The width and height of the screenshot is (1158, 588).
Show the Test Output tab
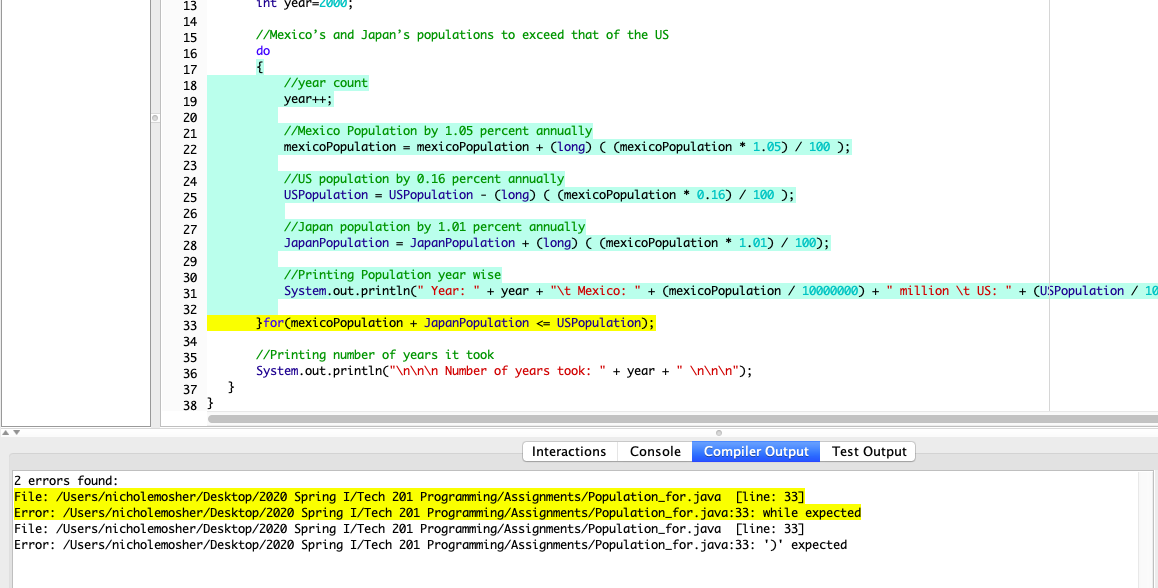(868, 451)
